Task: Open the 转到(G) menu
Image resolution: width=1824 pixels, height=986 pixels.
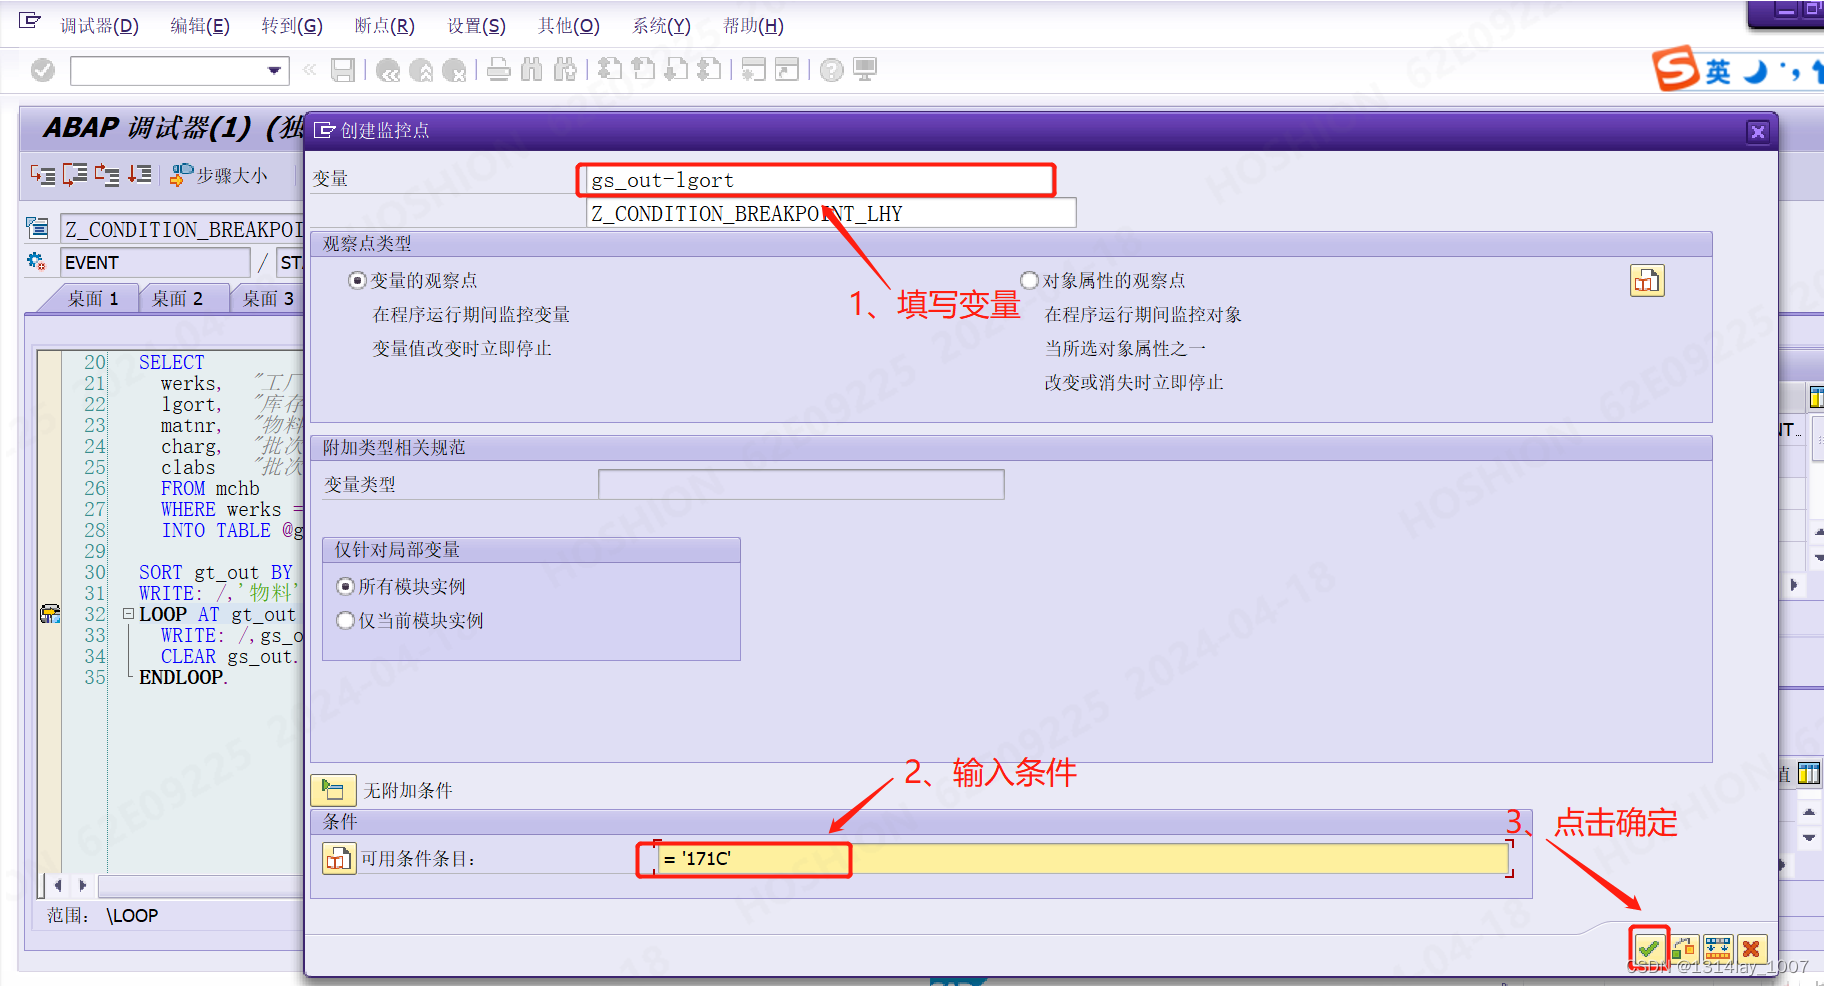Action: pyautogui.click(x=292, y=26)
